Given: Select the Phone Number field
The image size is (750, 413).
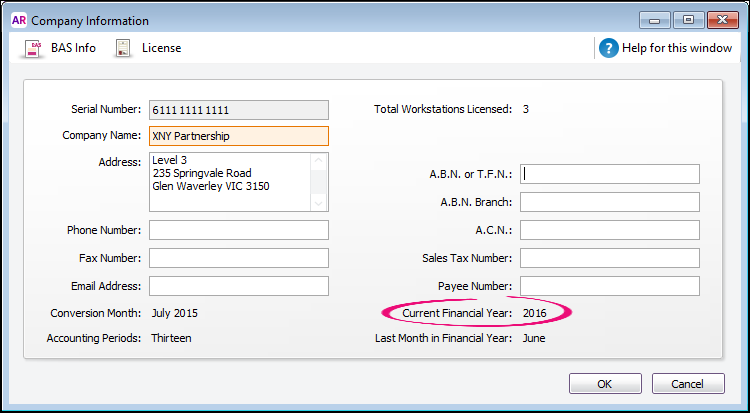Looking at the screenshot, I should 238,230.
